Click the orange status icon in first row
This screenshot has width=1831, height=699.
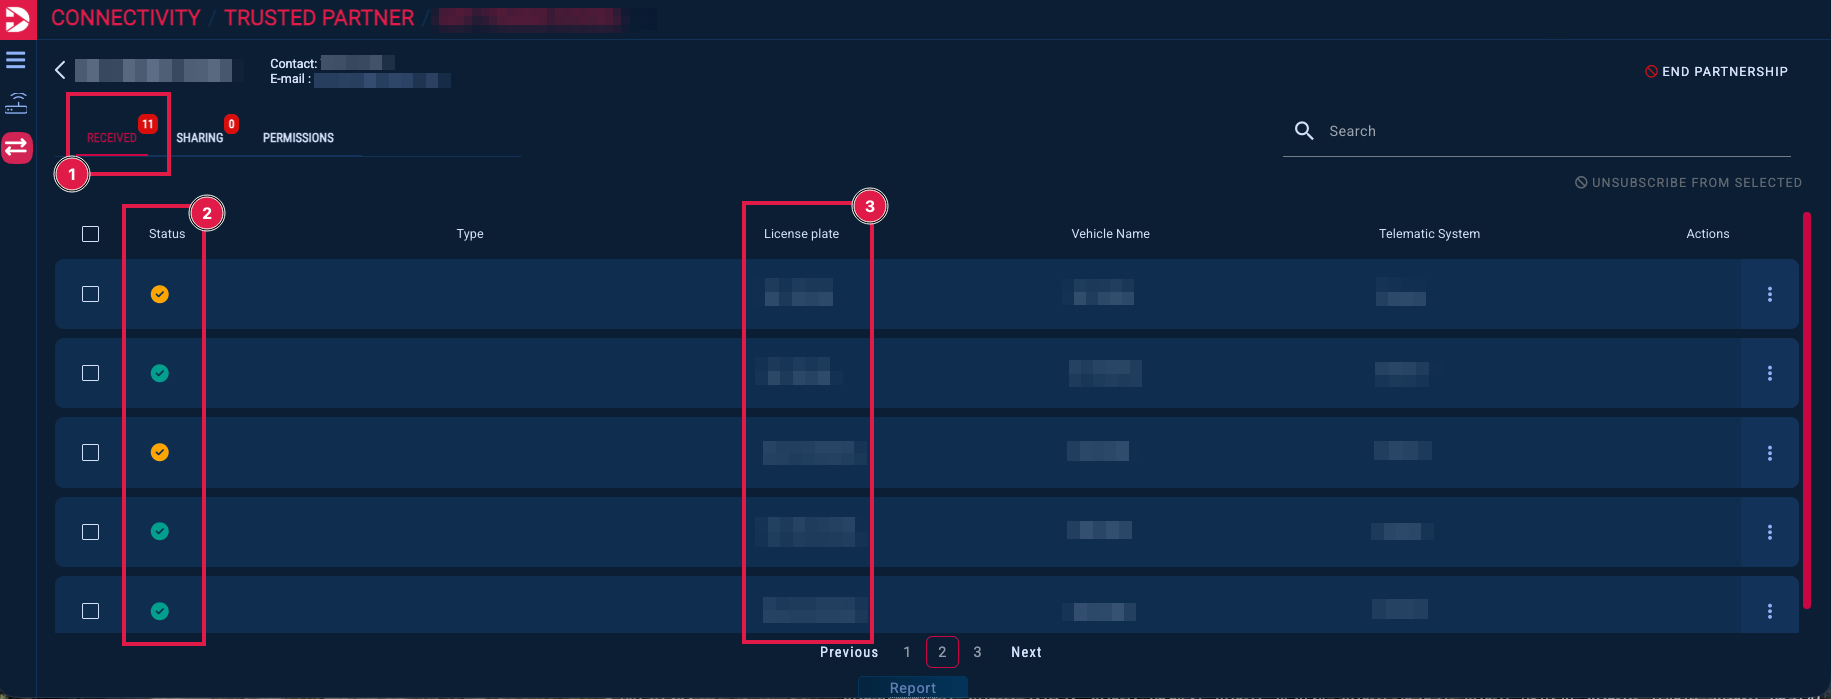coord(160,294)
